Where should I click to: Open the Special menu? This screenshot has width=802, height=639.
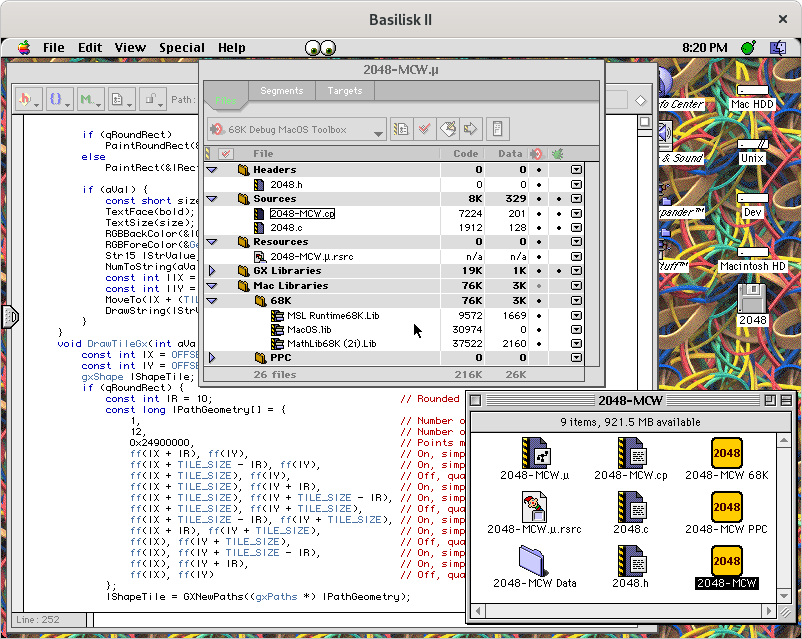pos(182,48)
